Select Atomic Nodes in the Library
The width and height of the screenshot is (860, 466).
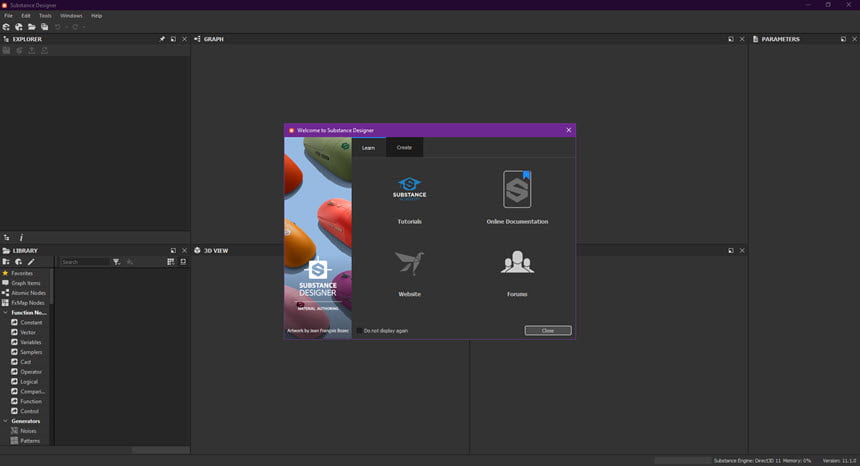click(x=29, y=293)
